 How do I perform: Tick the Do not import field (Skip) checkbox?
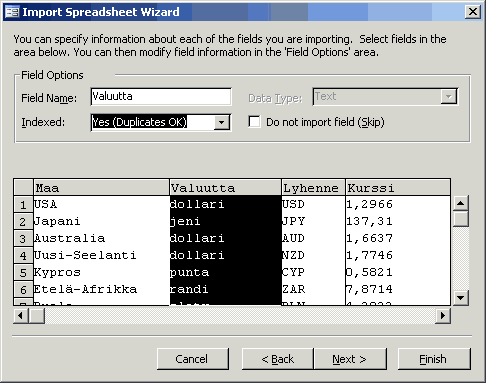click(254, 122)
